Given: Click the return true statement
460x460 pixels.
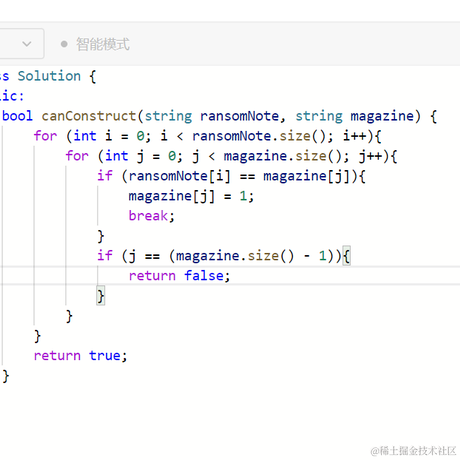Looking at the screenshot, I should coord(80,356).
